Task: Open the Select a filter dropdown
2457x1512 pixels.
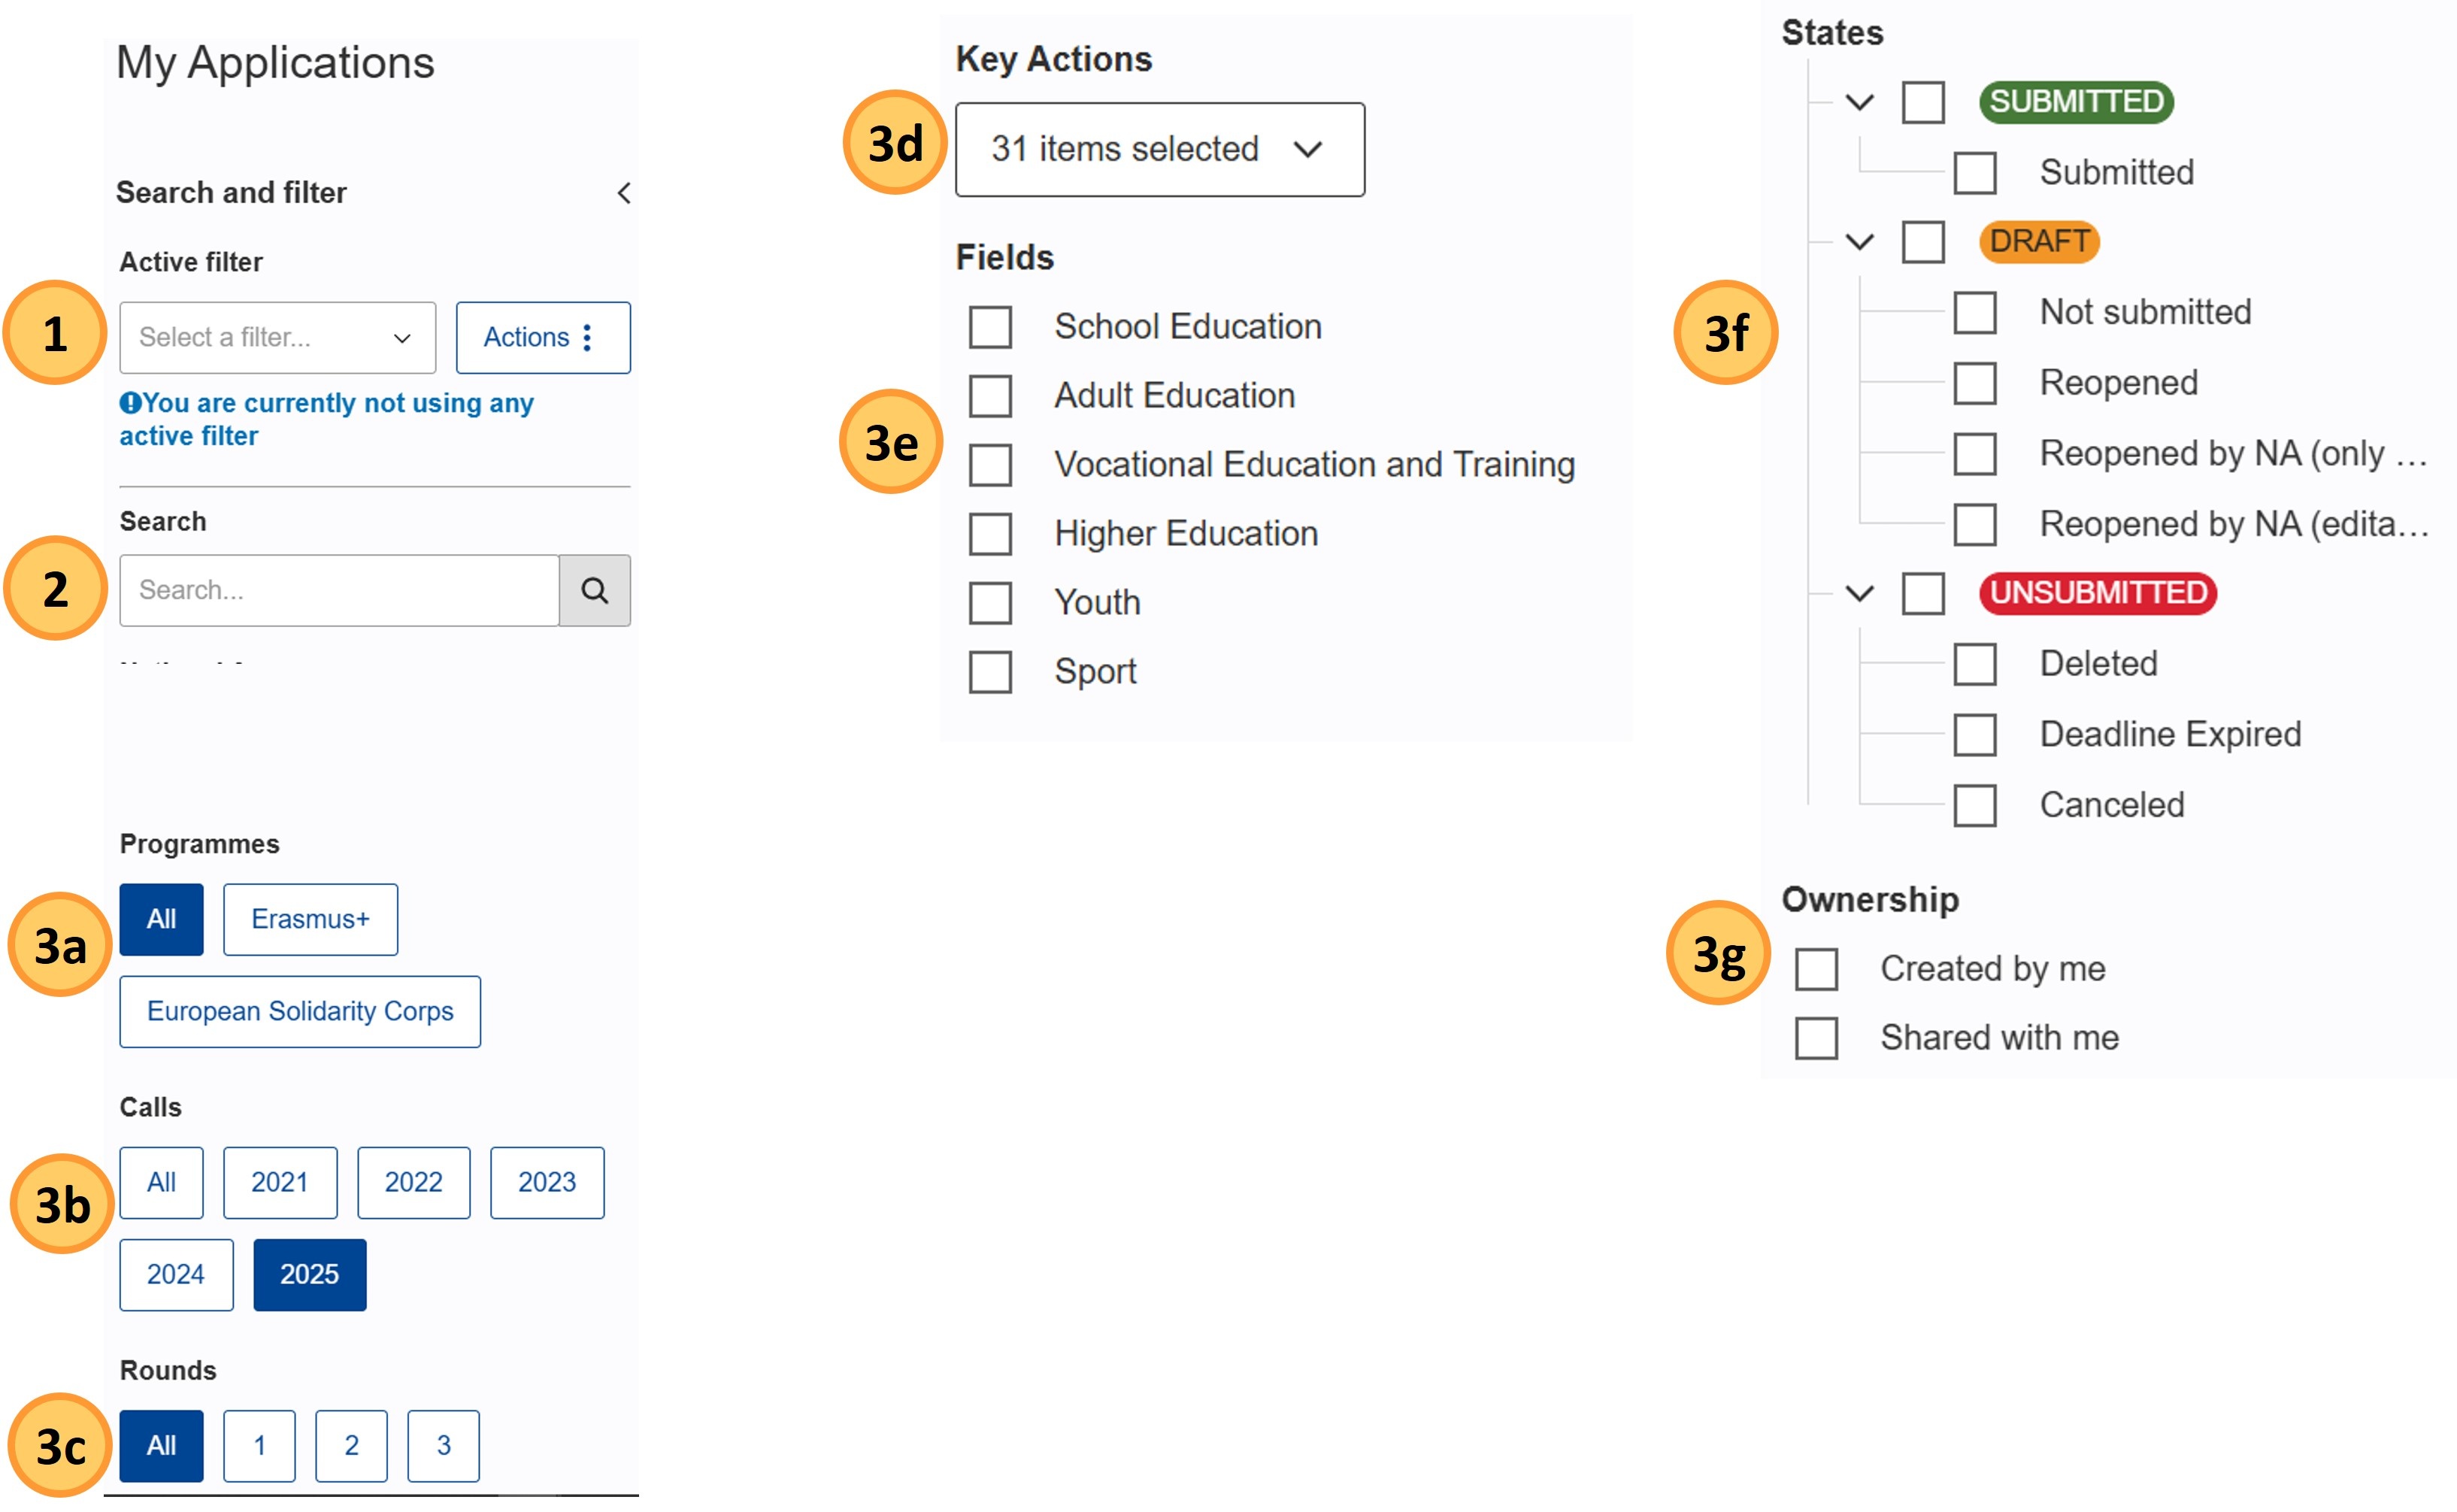Action: tap(278, 338)
